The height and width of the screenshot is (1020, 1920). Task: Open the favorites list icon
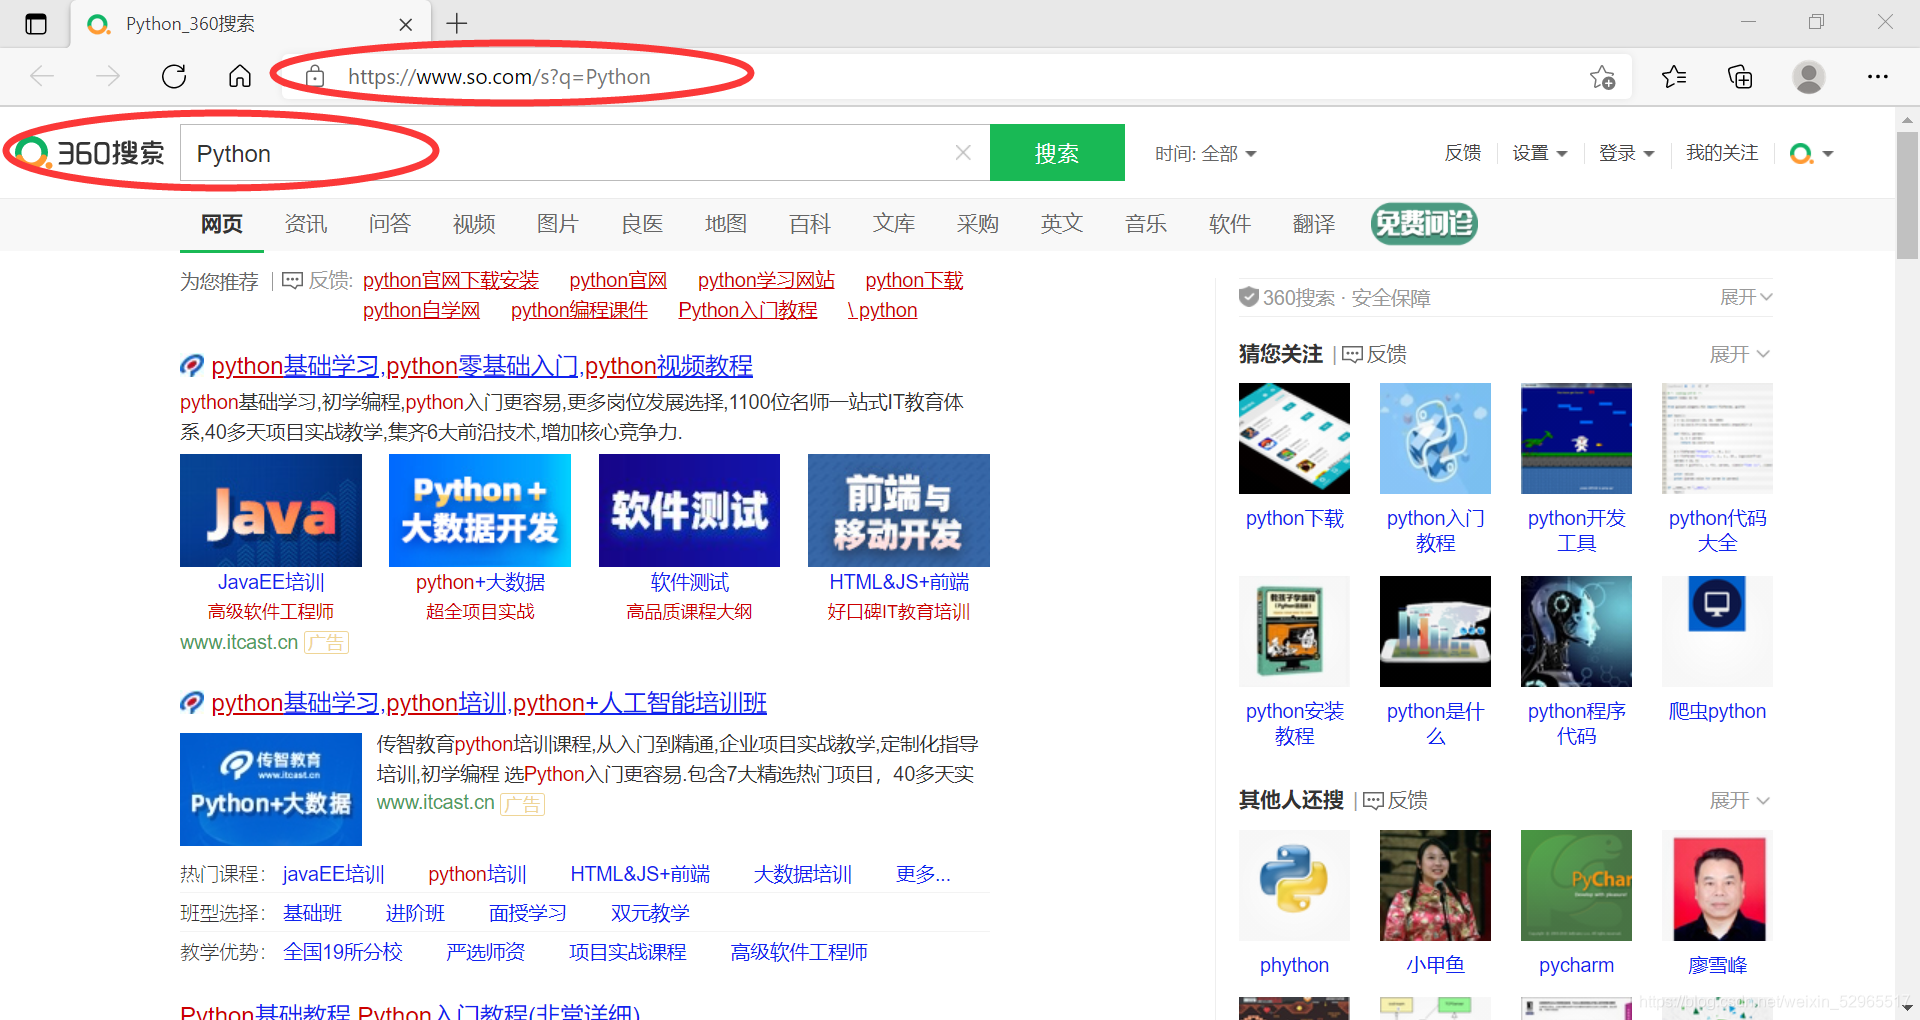tap(1674, 76)
